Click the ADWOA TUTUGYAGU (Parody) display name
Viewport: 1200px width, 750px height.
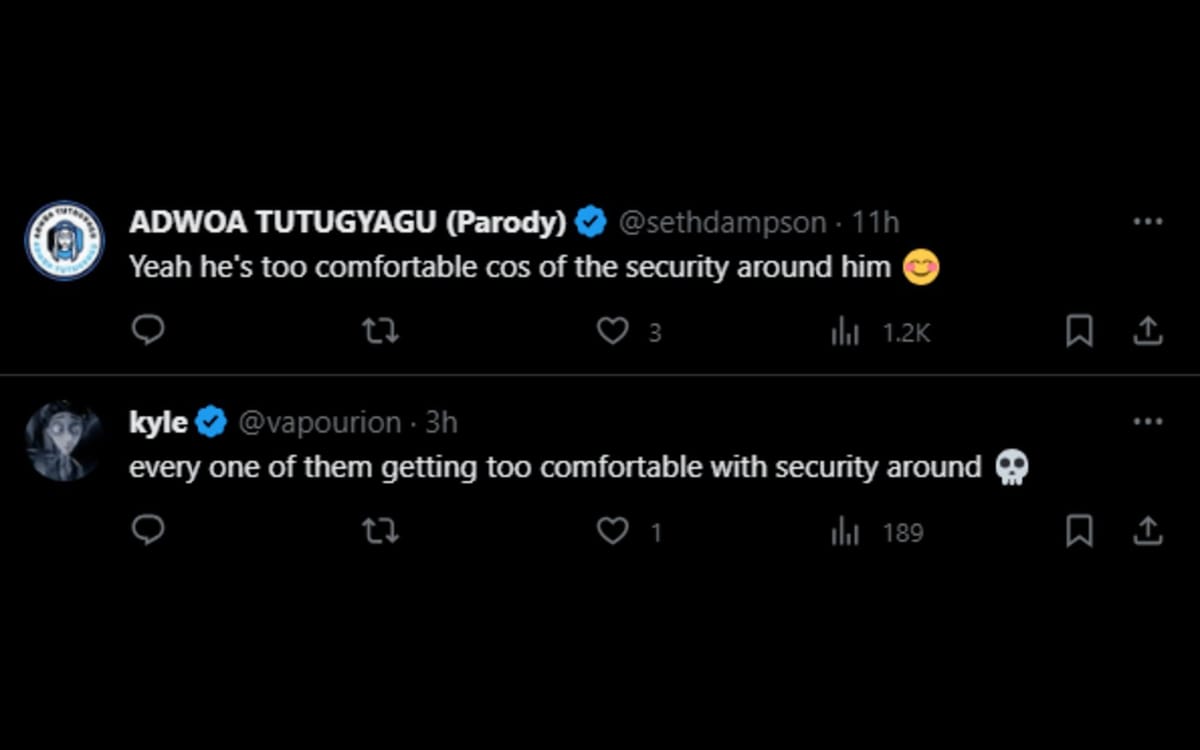pyautogui.click(x=347, y=222)
